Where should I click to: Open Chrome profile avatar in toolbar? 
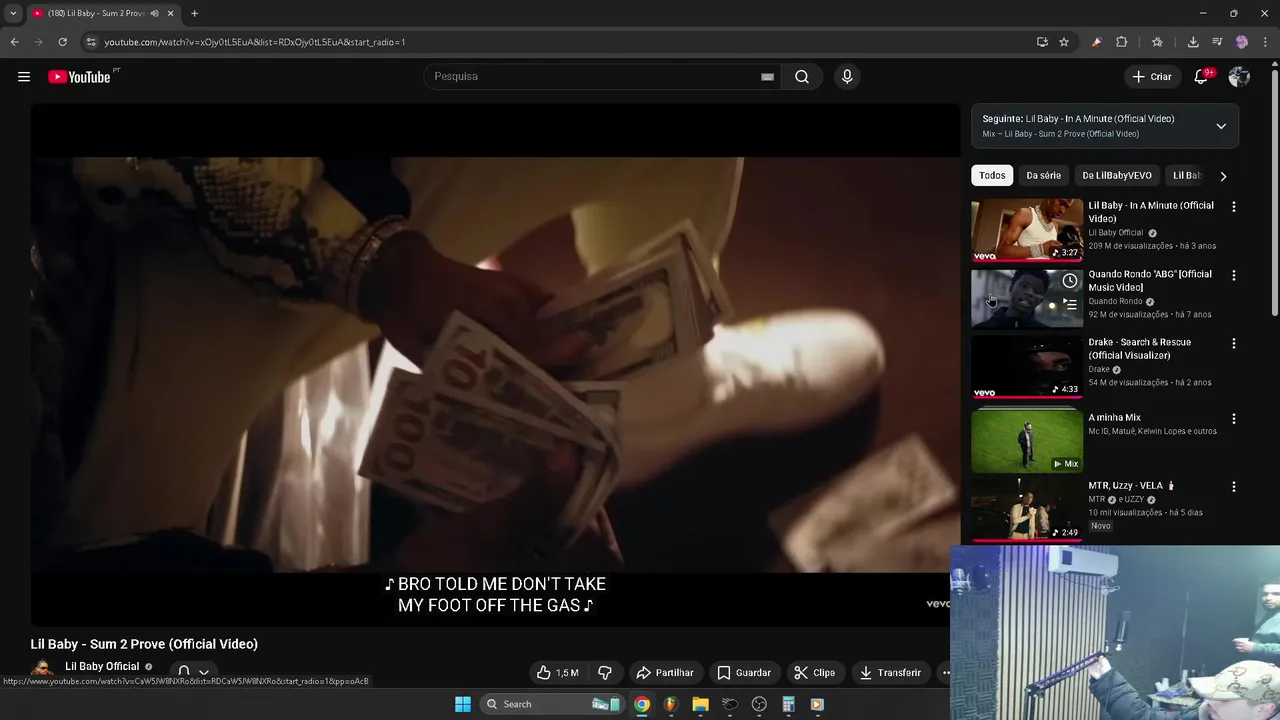point(1242,42)
